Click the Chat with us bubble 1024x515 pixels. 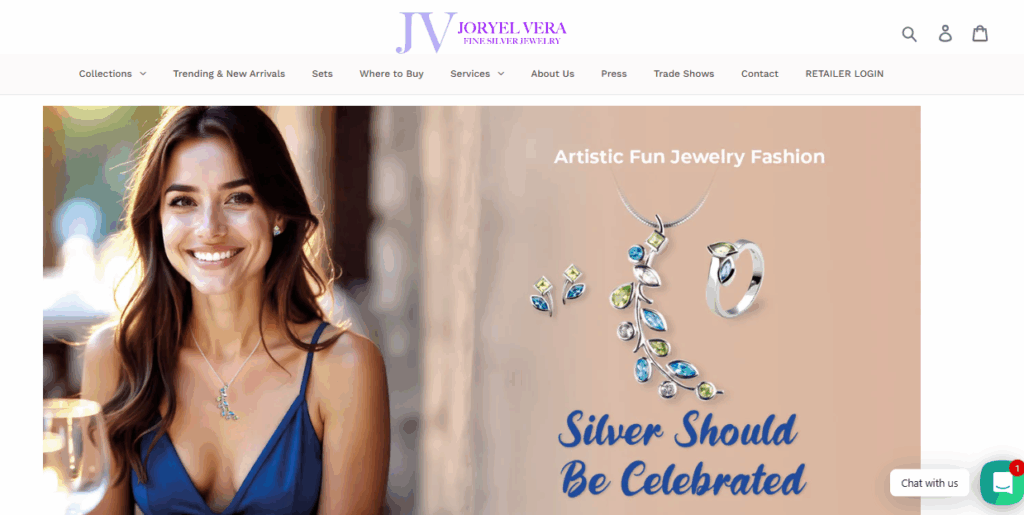(x=929, y=483)
